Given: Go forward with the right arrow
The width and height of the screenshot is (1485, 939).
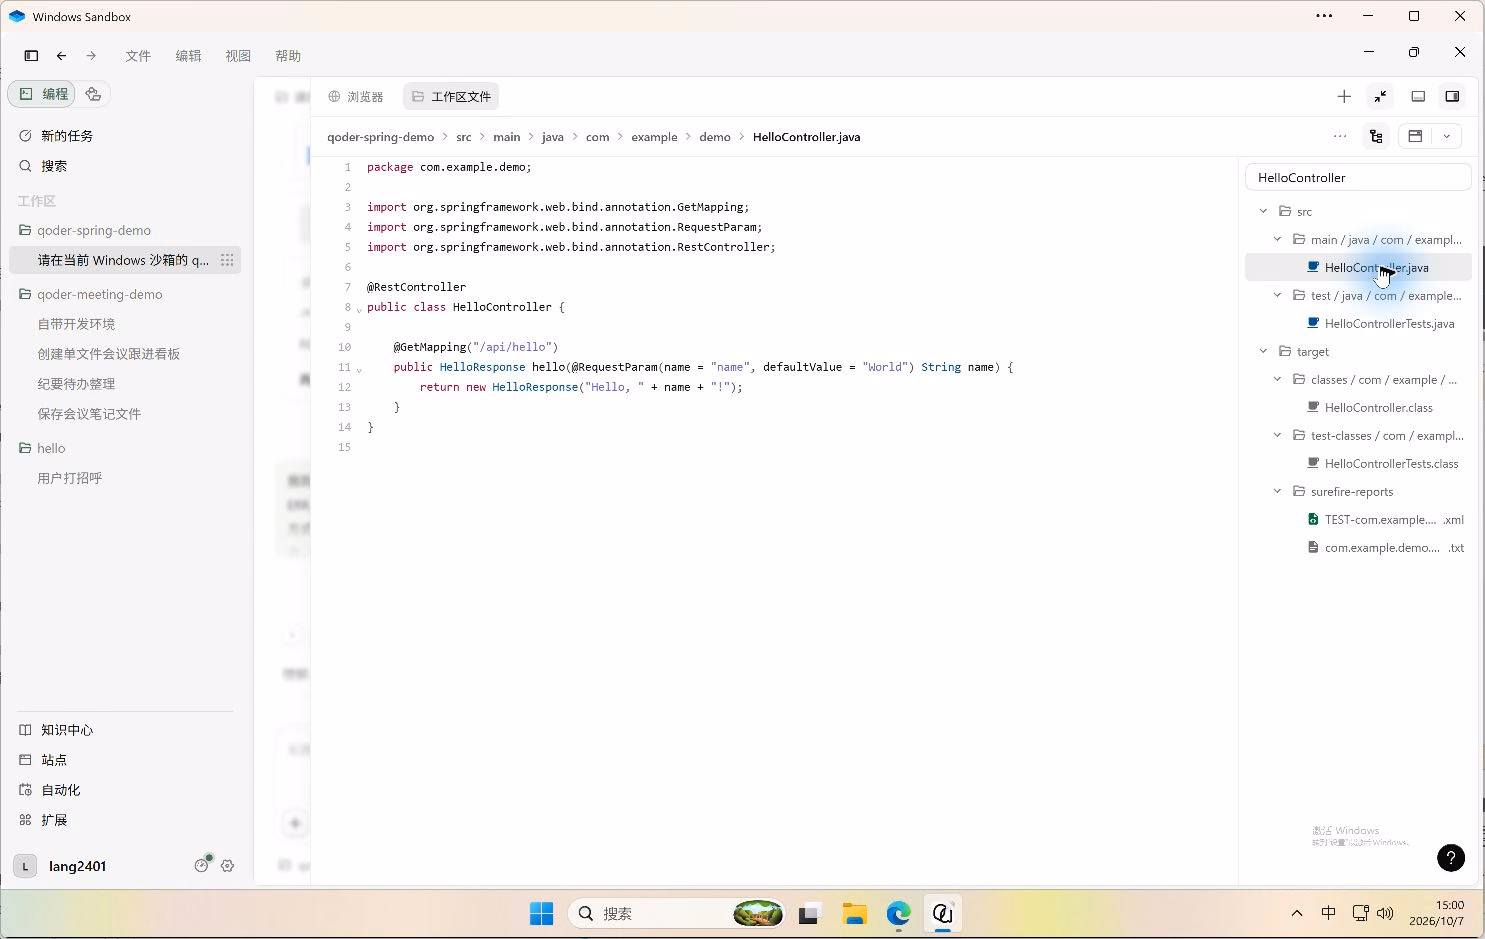Looking at the screenshot, I should (x=91, y=56).
